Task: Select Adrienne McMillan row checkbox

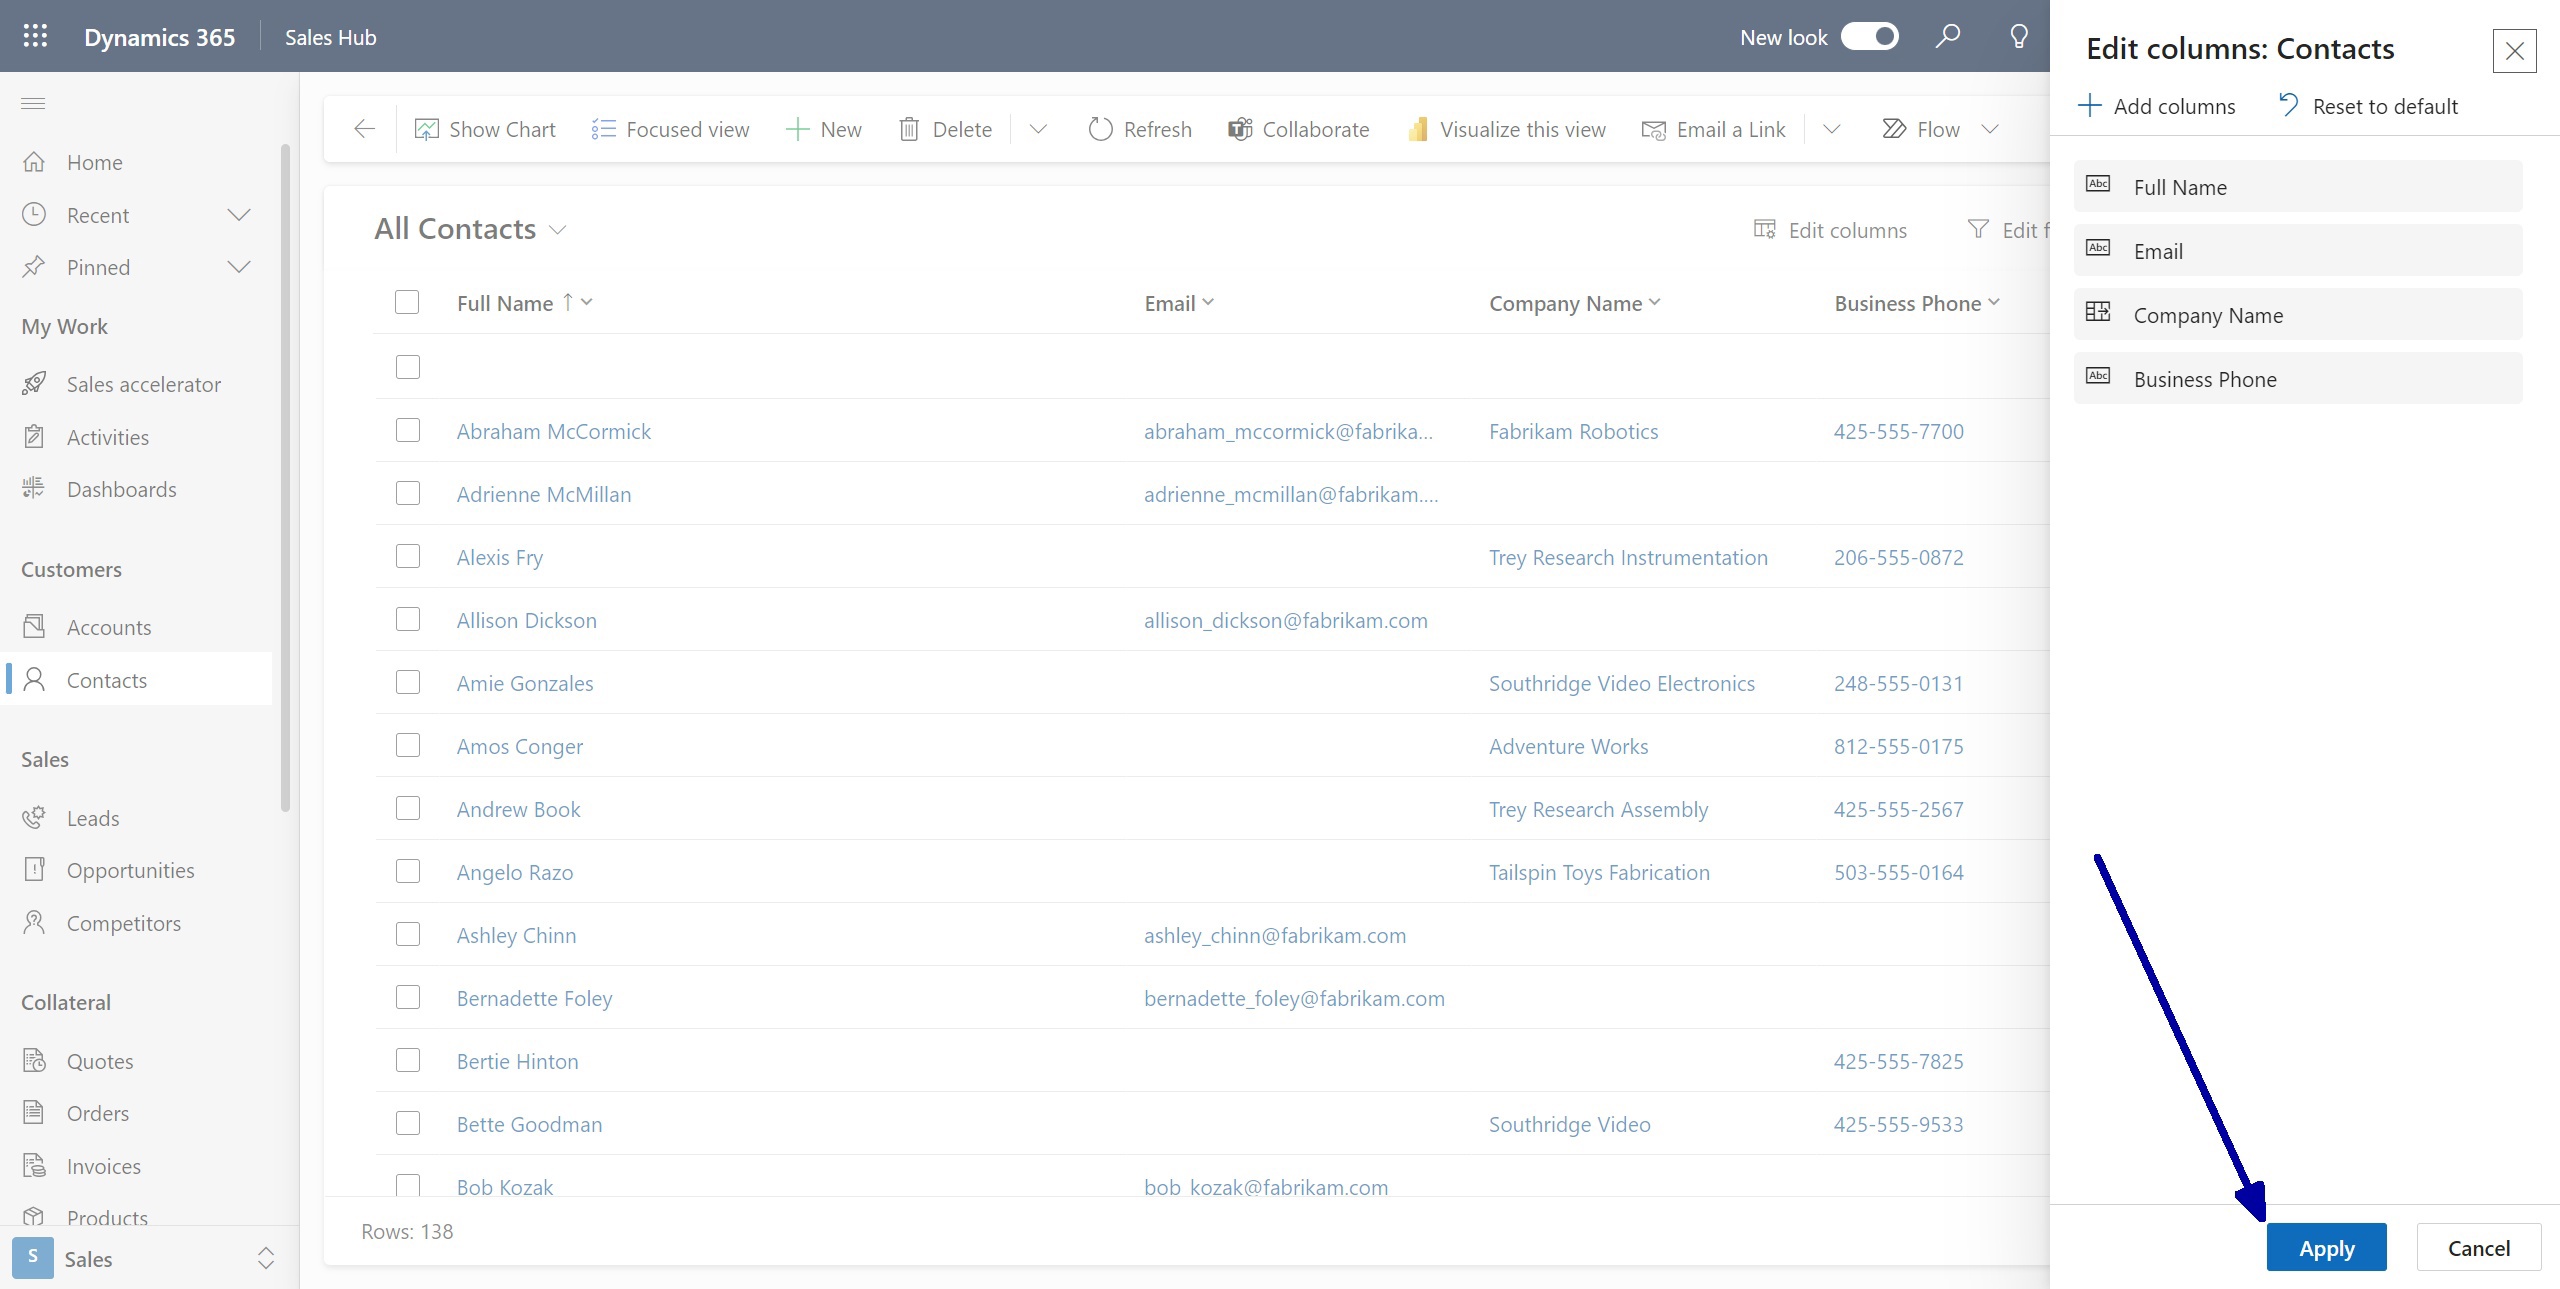Action: coord(408,493)
